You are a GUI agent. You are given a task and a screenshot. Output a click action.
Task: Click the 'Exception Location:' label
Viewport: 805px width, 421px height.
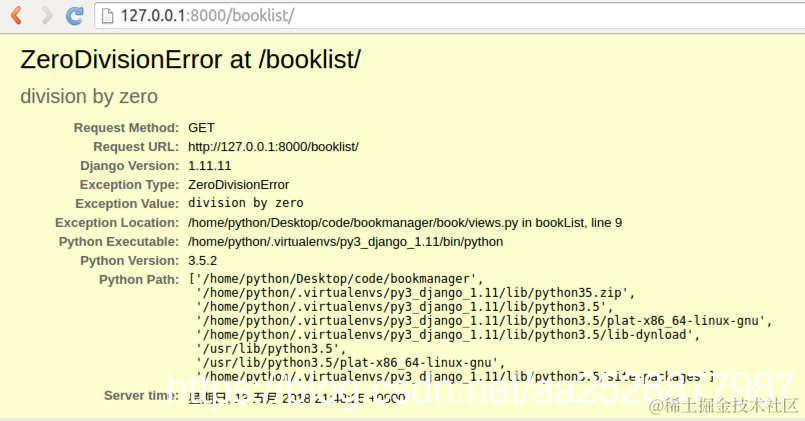tap(117, 223)
